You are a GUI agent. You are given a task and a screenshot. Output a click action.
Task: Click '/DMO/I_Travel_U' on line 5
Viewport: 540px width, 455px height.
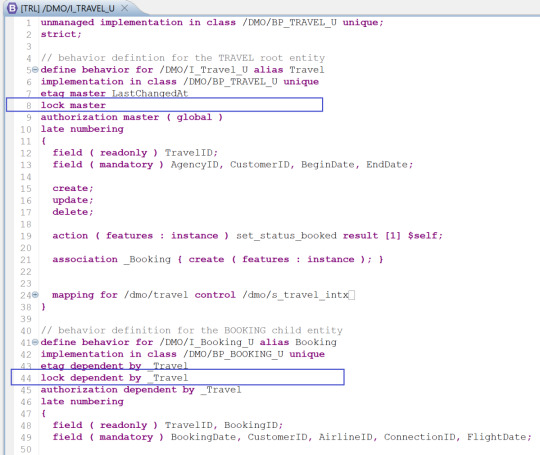204,70
